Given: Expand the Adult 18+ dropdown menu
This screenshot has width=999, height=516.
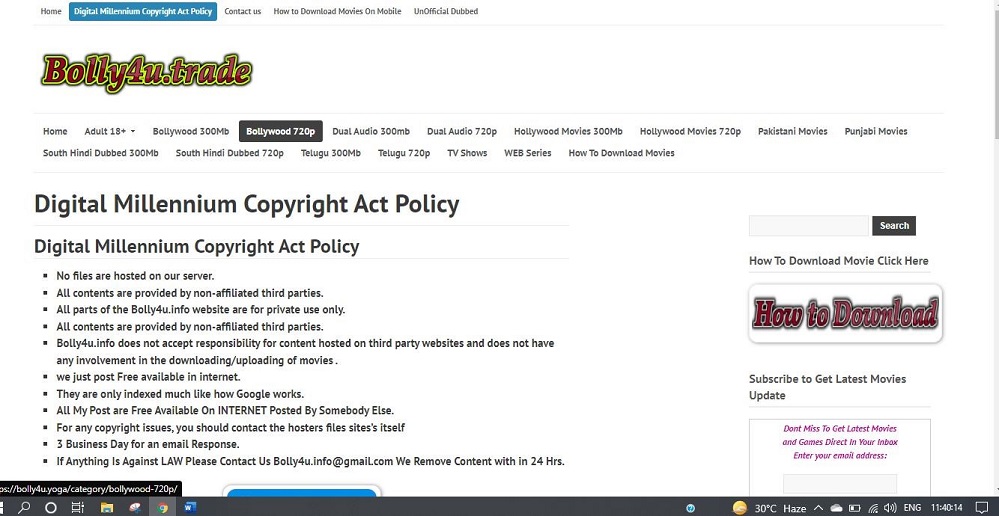Looking at the screenshot, I should pos(110,131).
